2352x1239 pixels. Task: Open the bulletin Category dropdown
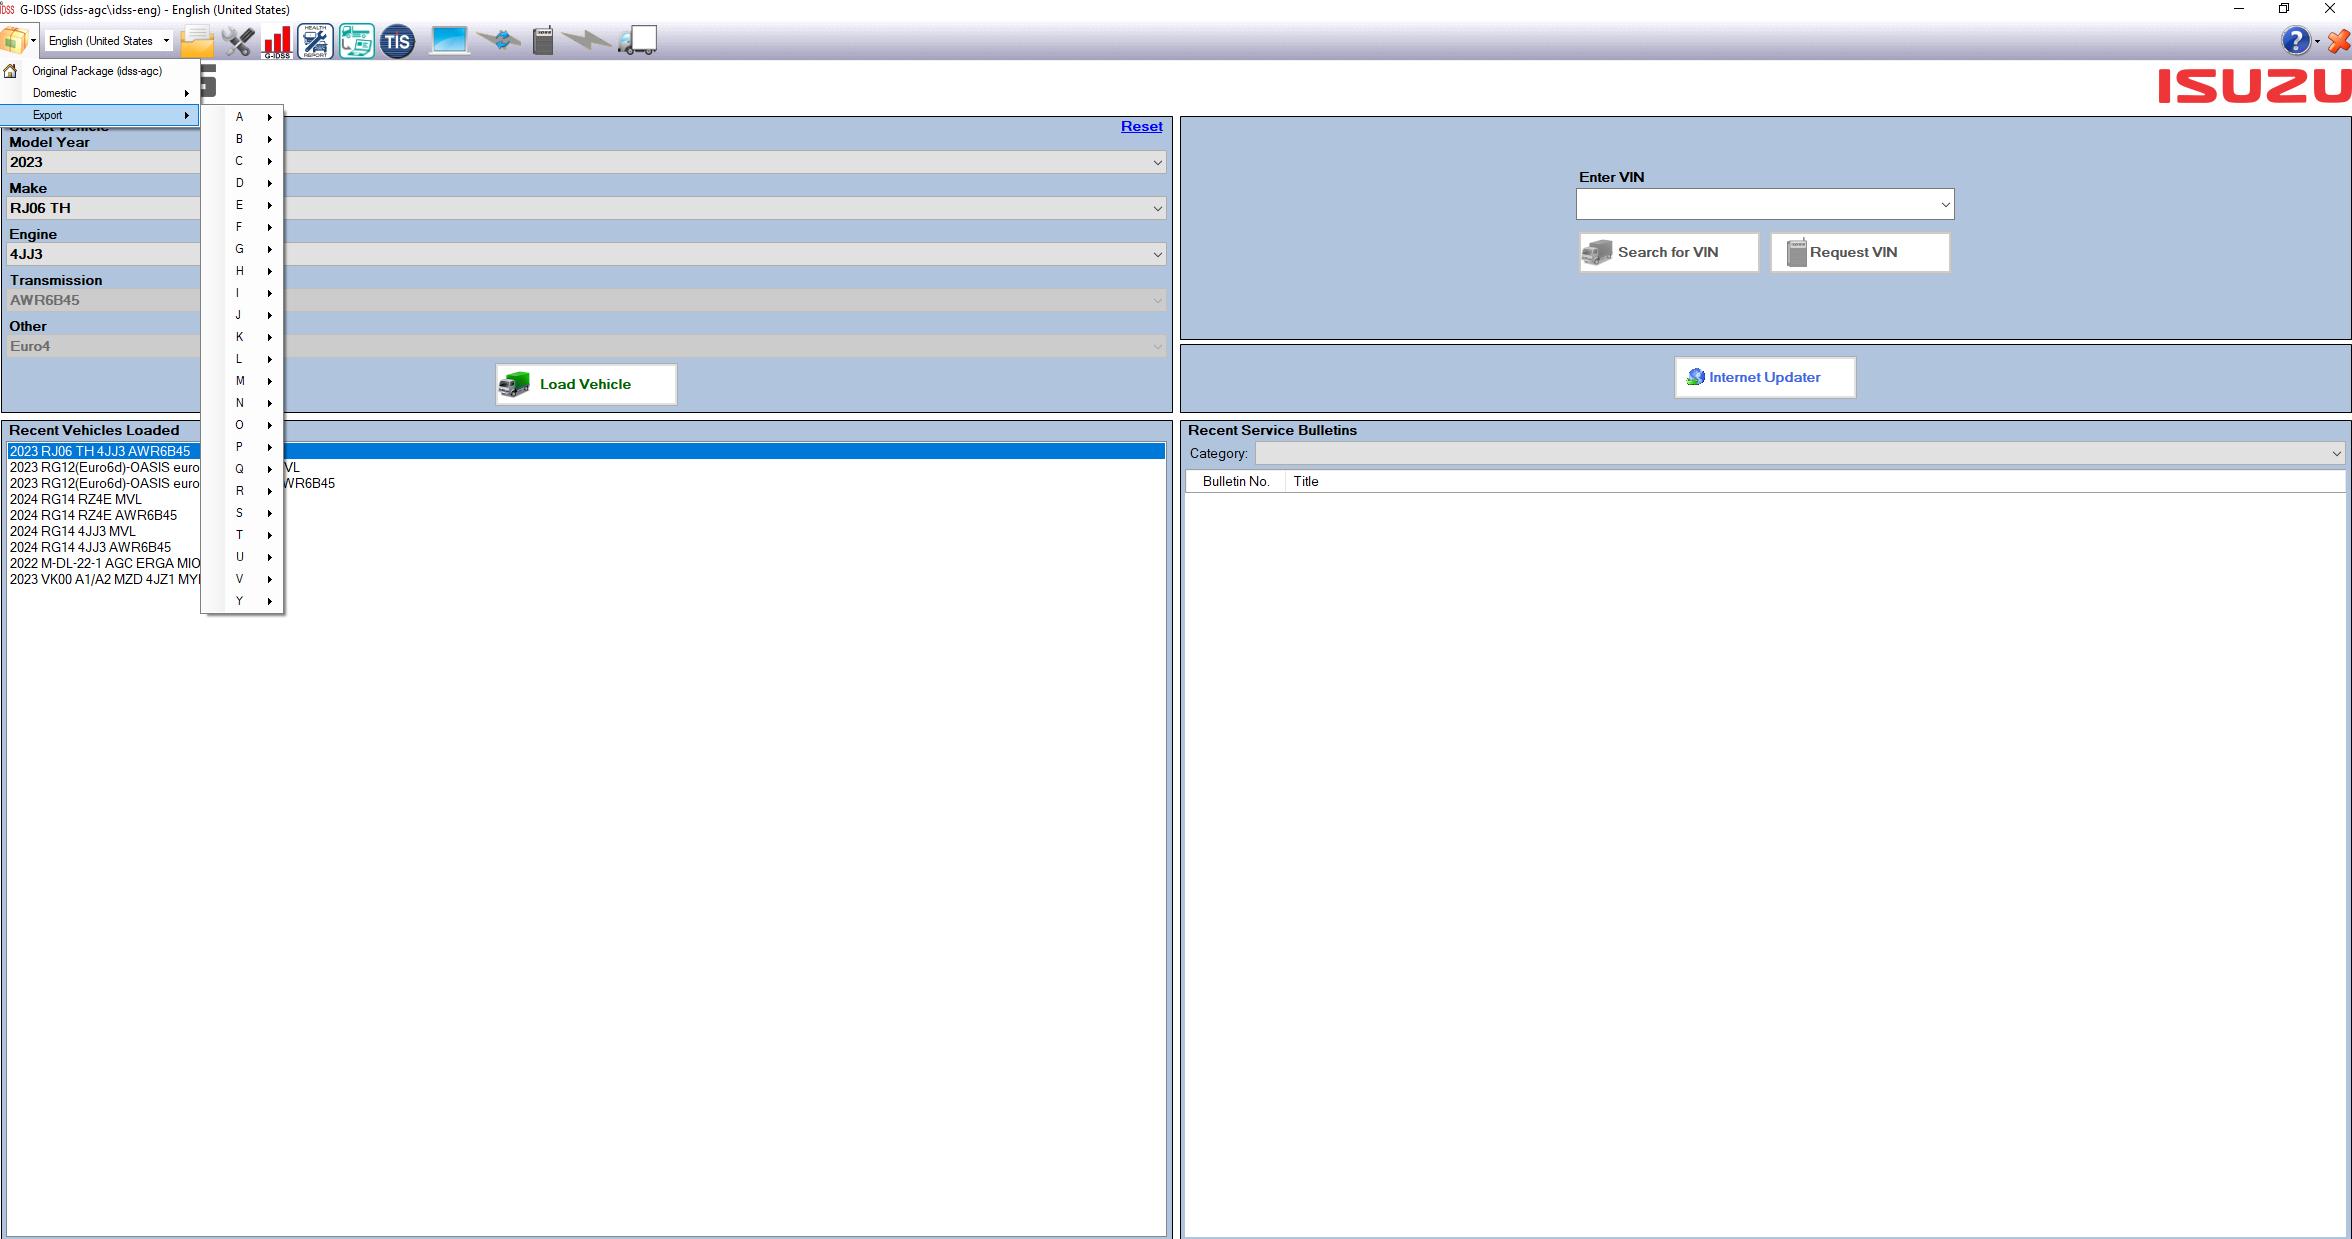1800,453
